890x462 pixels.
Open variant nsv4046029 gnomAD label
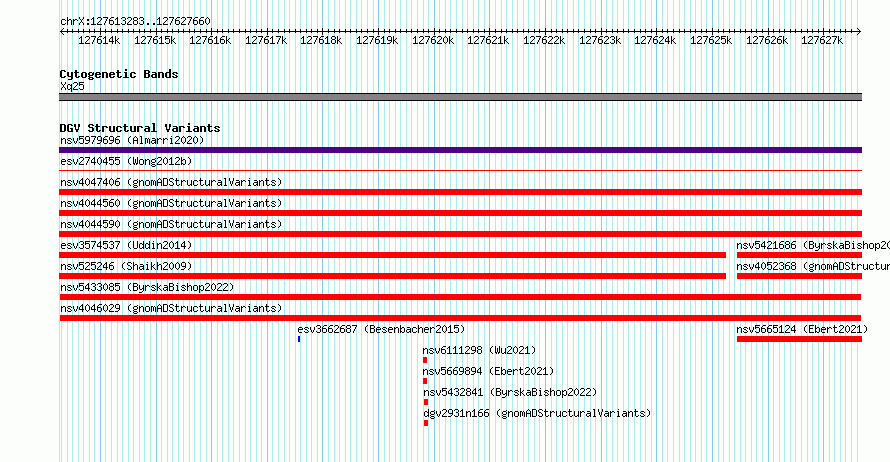pos(171,308)
